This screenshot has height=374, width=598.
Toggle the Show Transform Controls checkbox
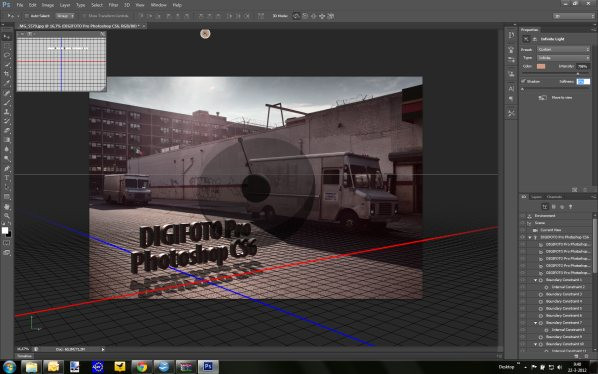(x=85, y=16)
